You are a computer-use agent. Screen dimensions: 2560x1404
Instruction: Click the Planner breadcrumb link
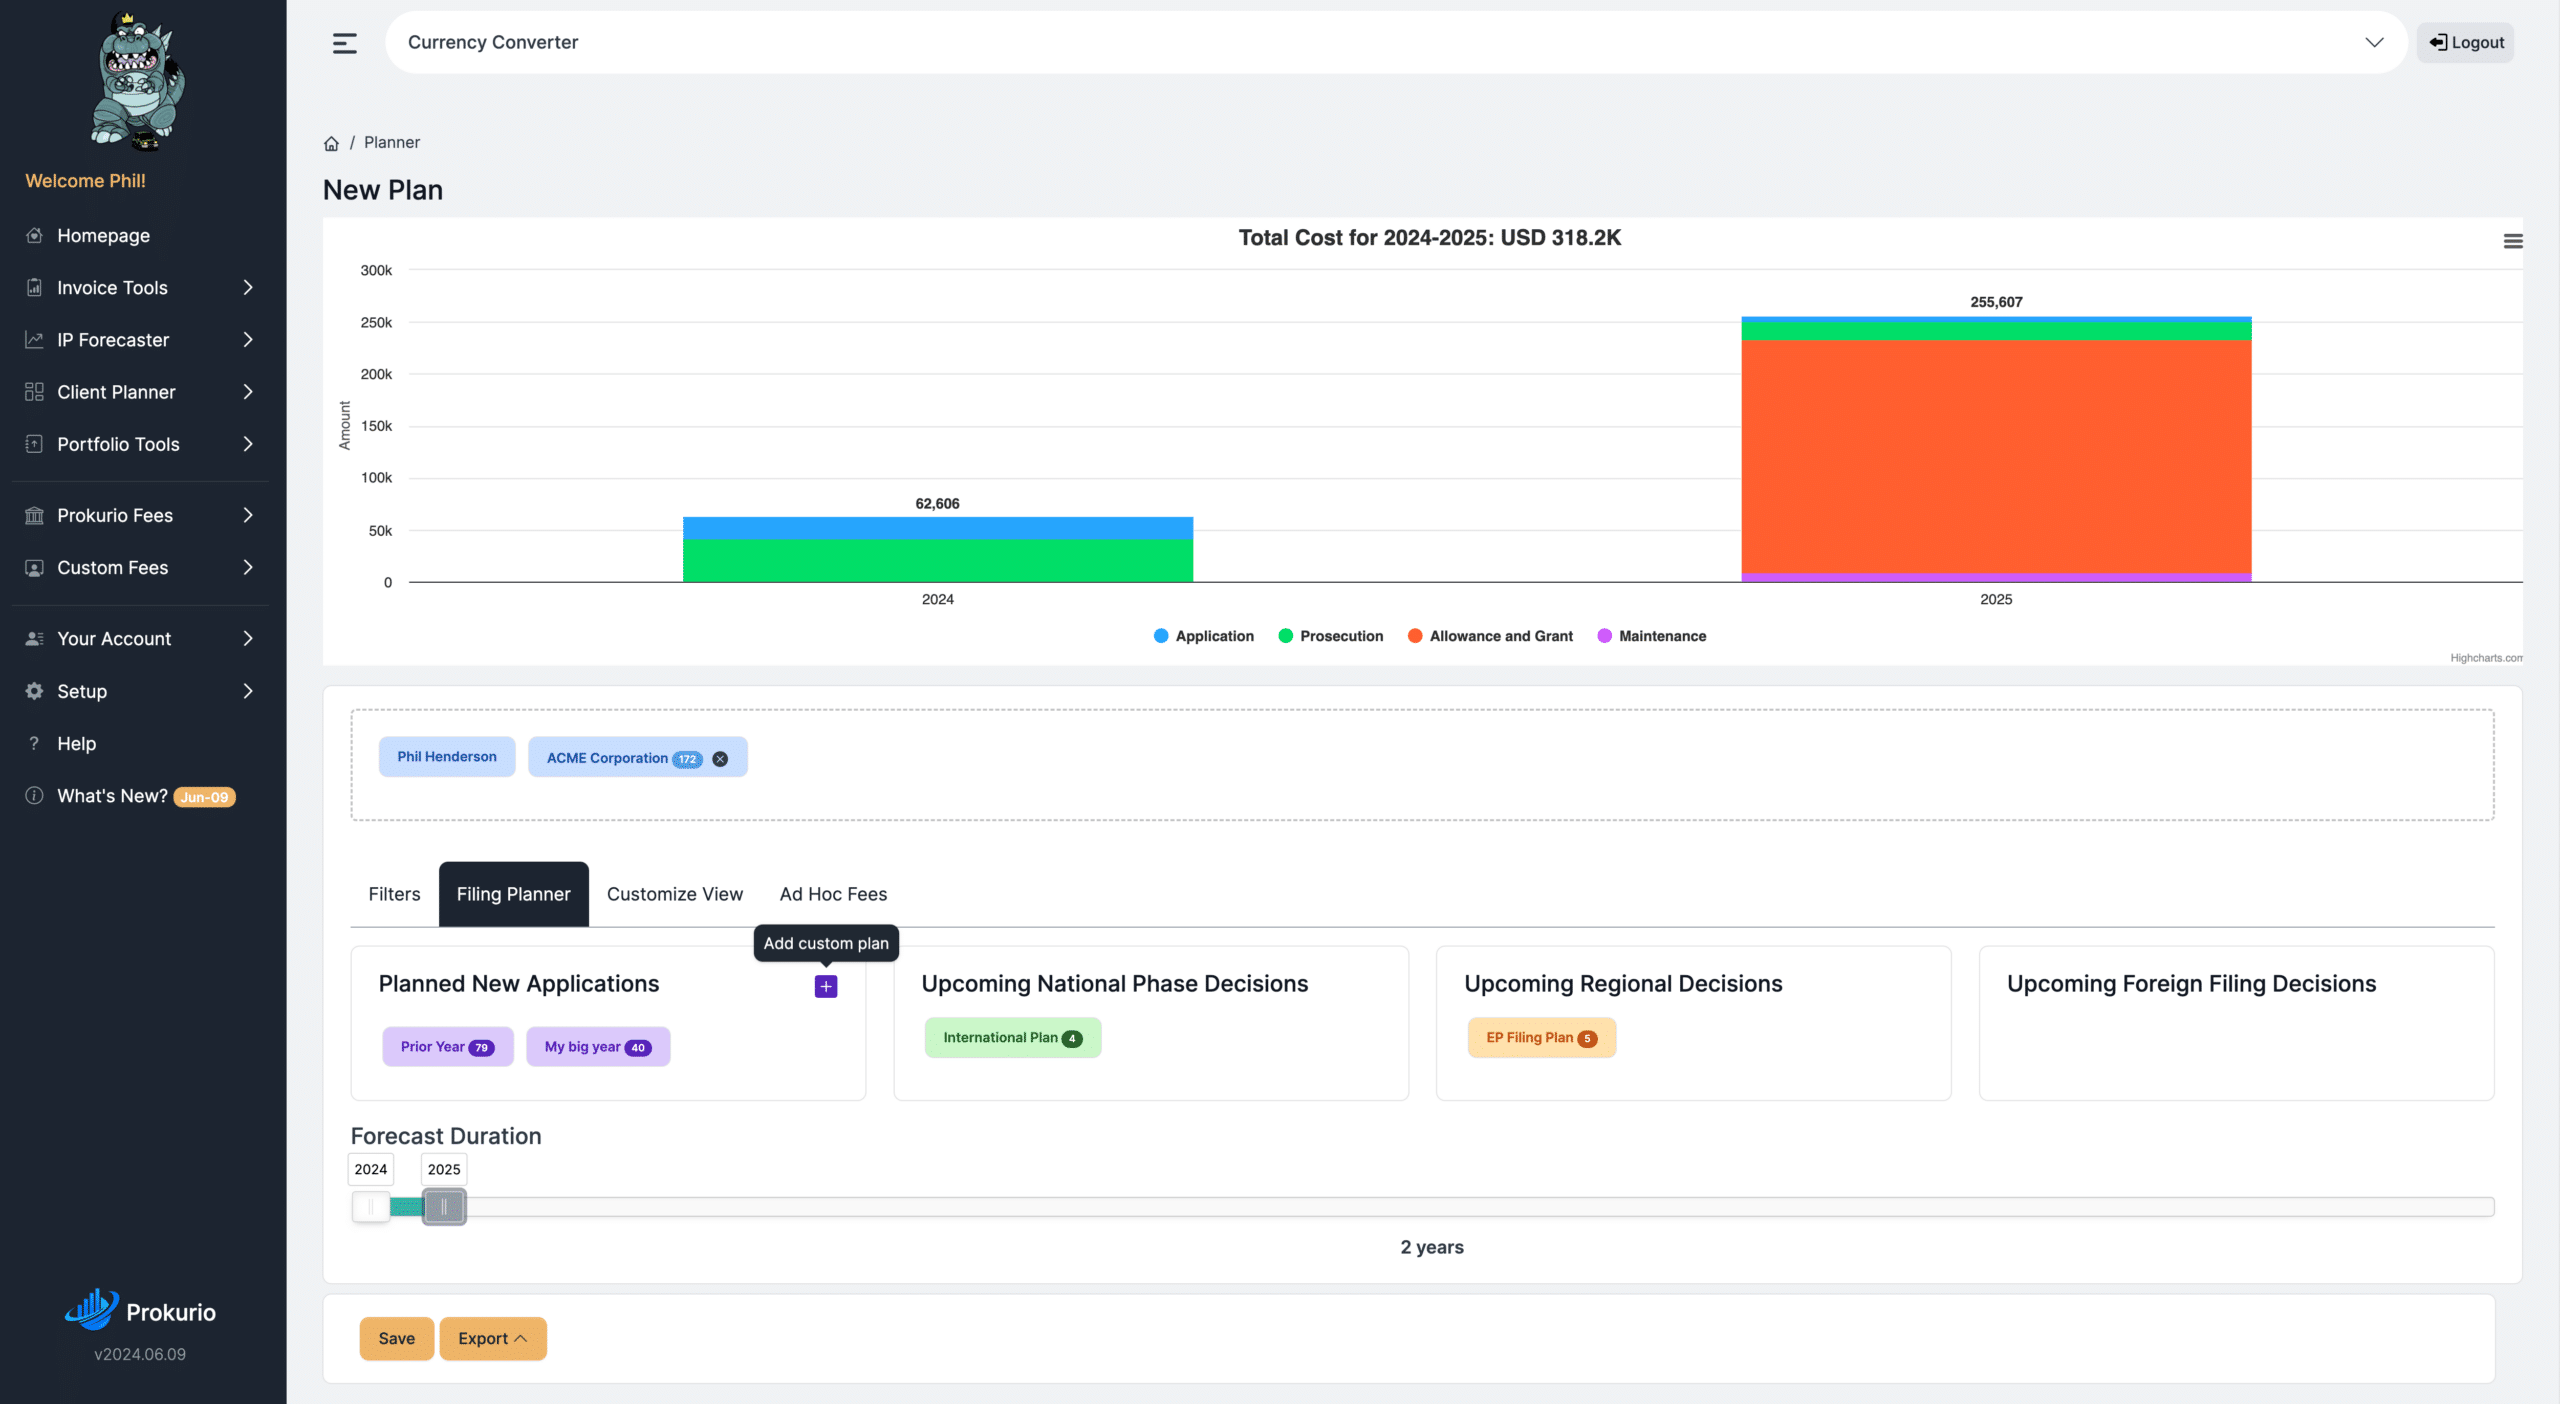pos(391,142)
